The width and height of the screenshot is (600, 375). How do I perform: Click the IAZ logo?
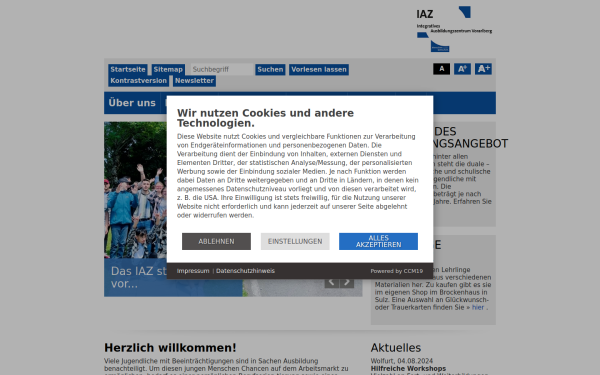pyautogui.click(x=454, y=29)
